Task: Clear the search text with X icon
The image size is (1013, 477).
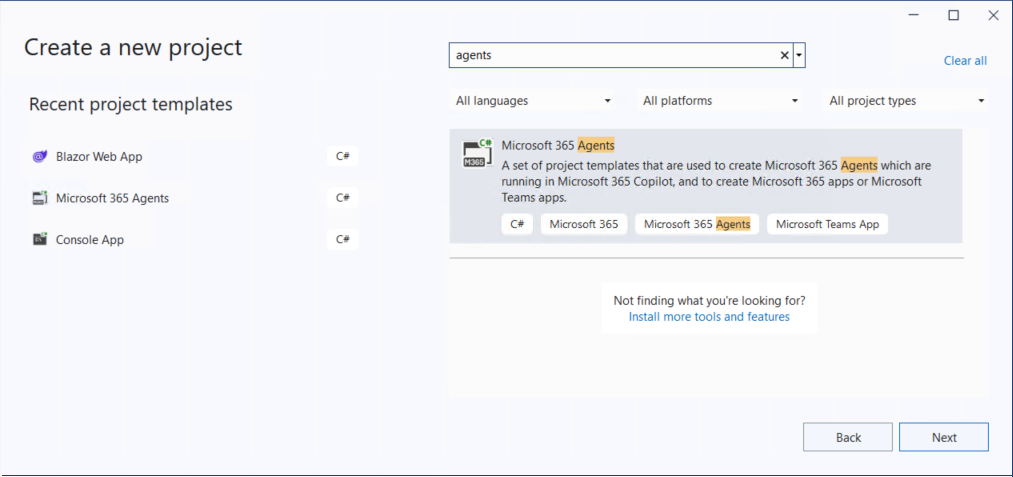Action: click(x=784, y=56)
